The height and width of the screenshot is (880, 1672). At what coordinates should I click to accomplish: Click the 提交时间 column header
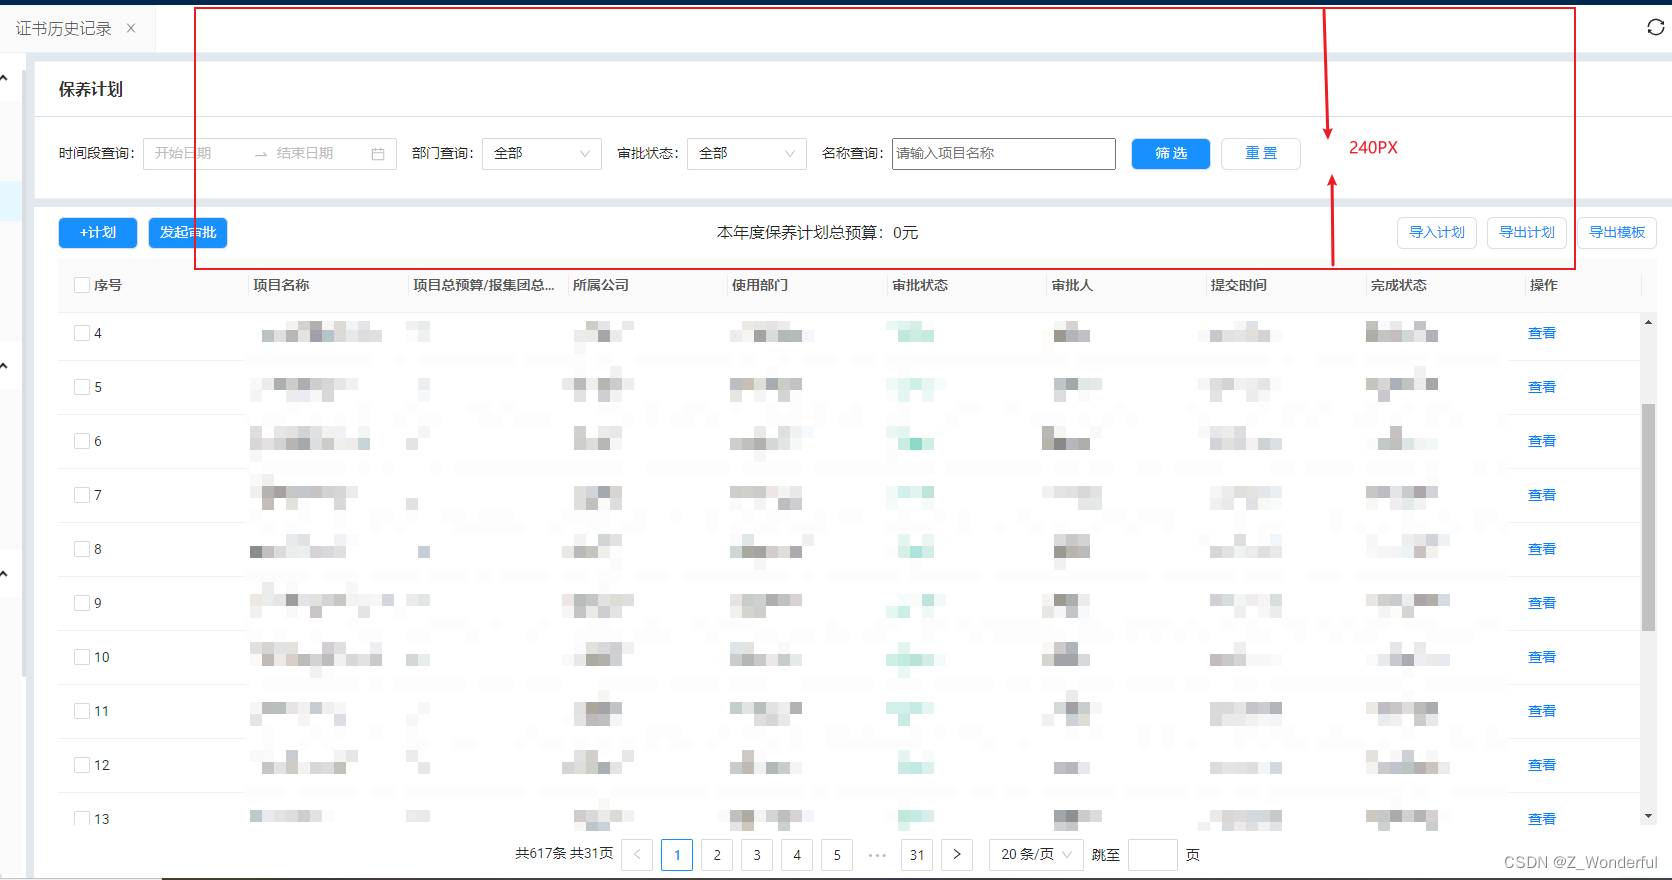pos(1239,285)
